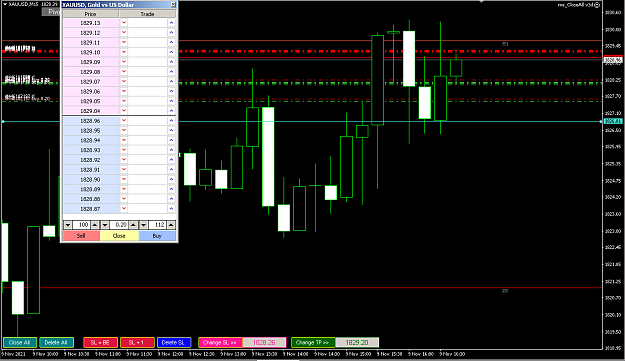625x361 pixels.
Task: Click red sell arrow at price 1828.95
Action: [x=124, y=130]
